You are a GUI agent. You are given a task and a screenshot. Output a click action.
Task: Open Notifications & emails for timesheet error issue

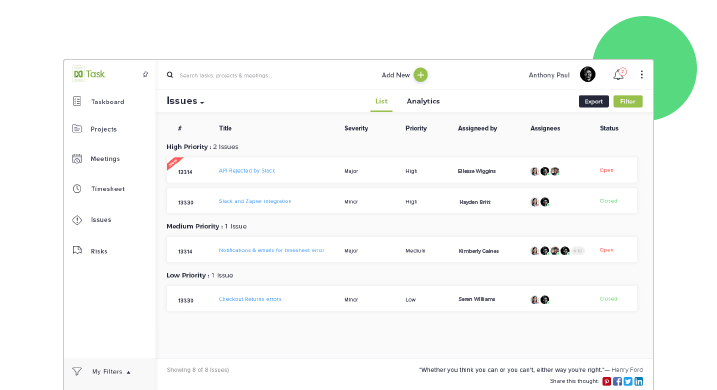271,250
